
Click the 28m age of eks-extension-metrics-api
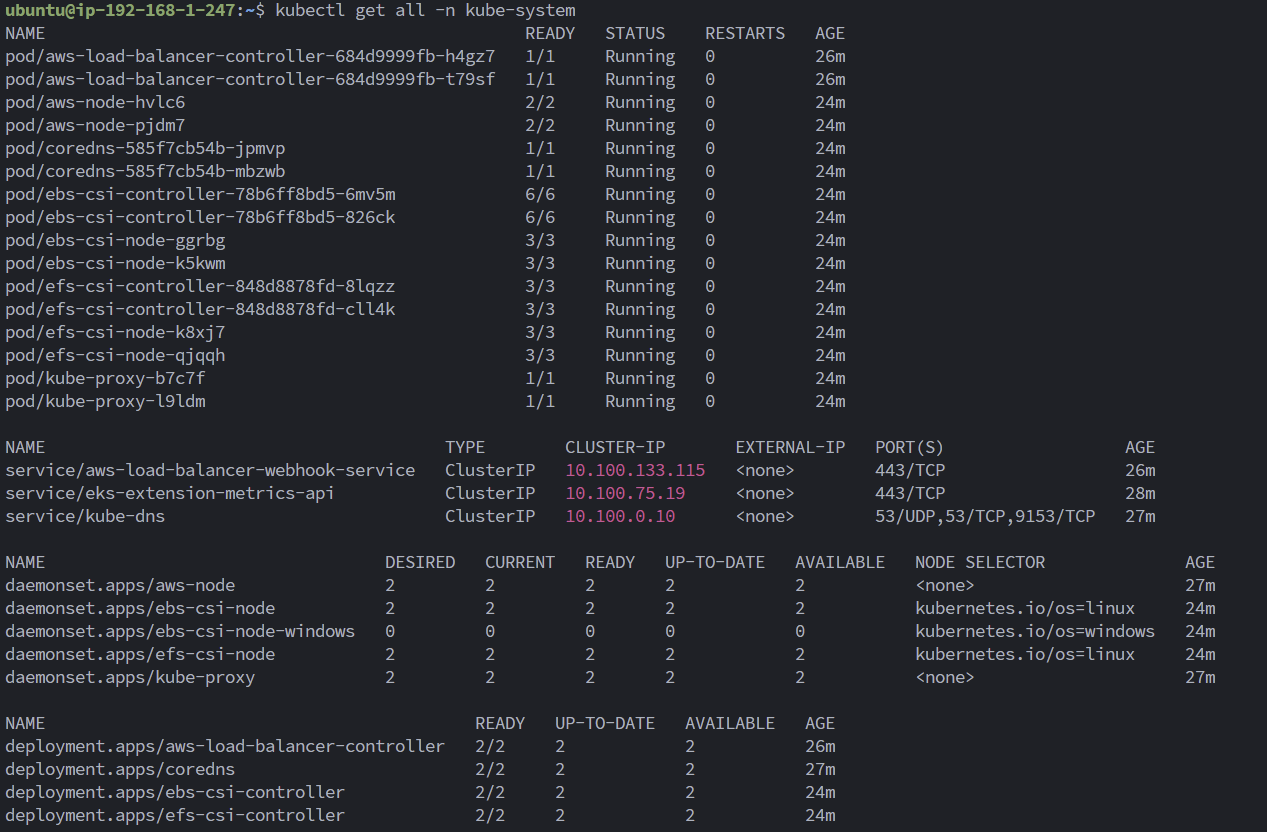click(x=1140, y=493)
